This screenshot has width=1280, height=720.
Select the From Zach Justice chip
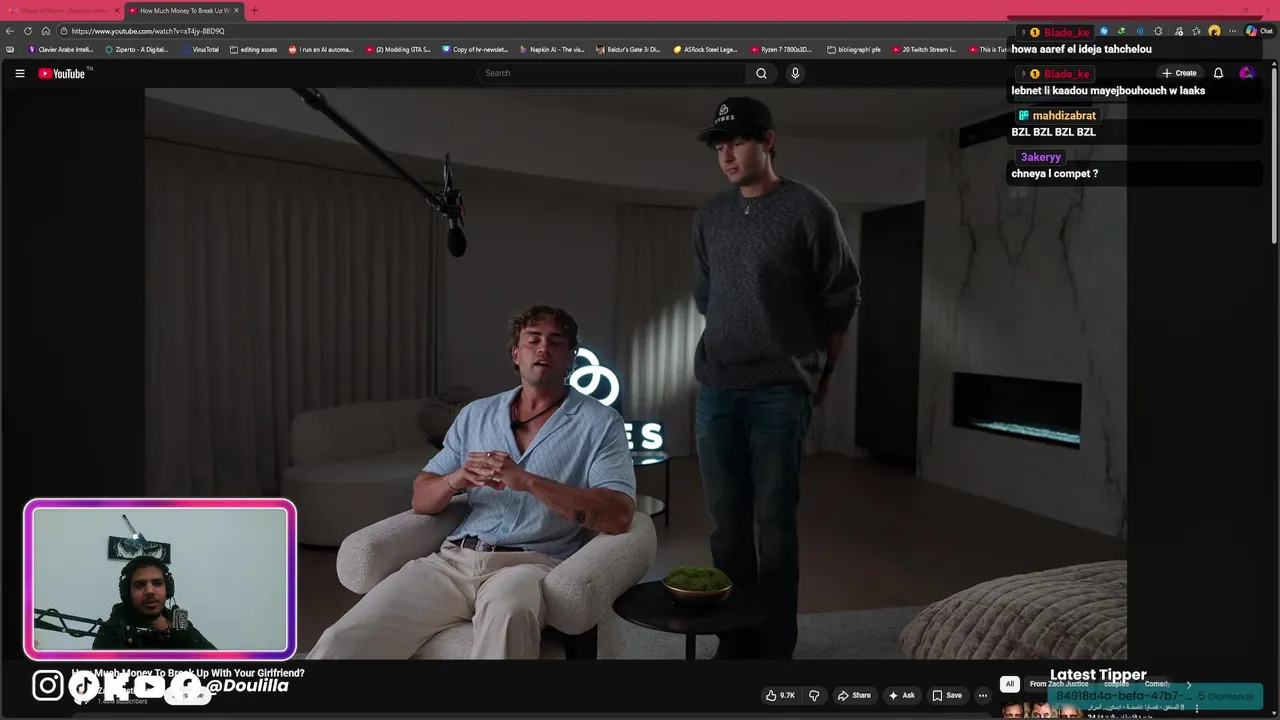click(1059, 684)
